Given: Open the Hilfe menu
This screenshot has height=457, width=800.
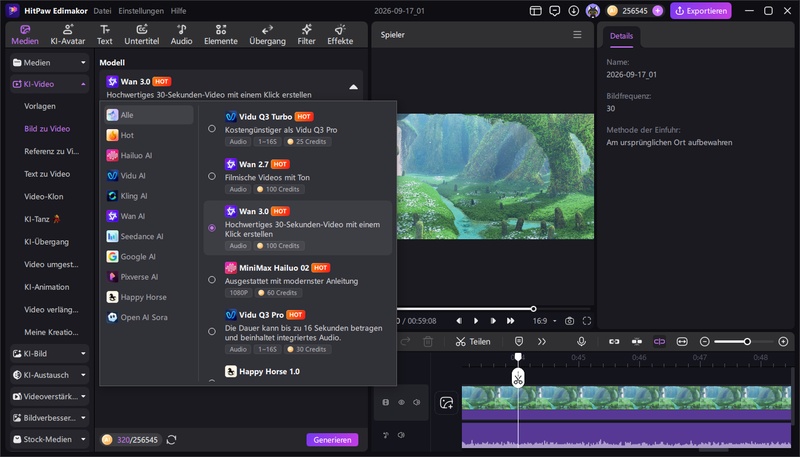Looking at the screenshot, I should click(179, 11).
